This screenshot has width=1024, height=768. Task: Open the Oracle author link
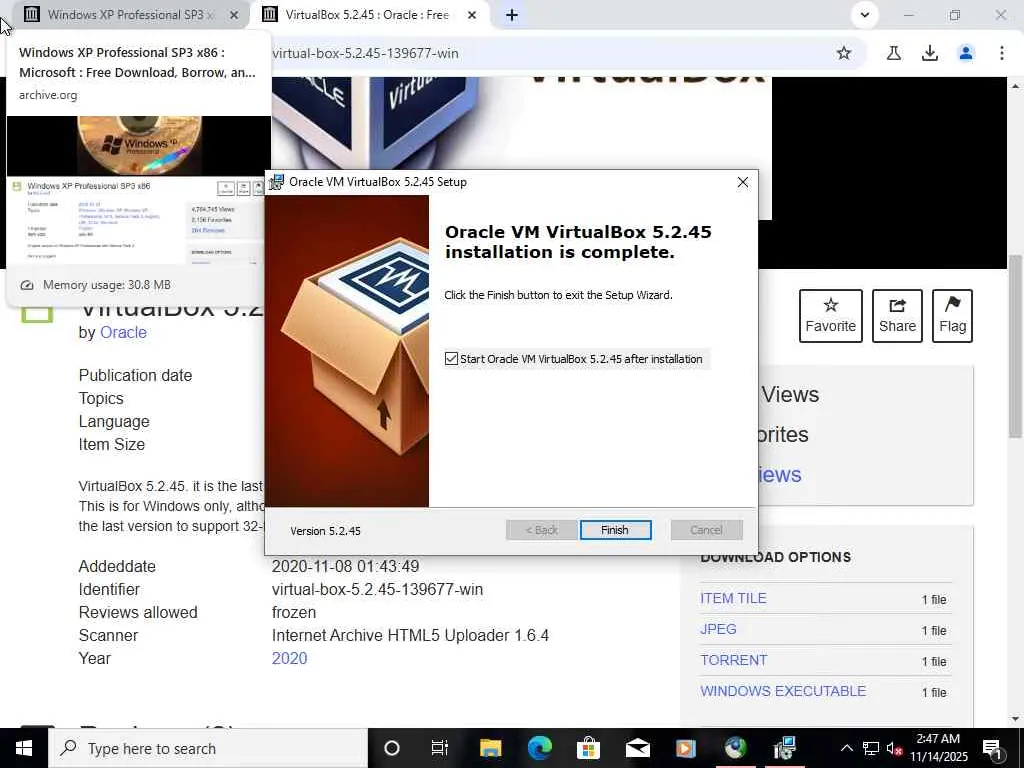123,332
